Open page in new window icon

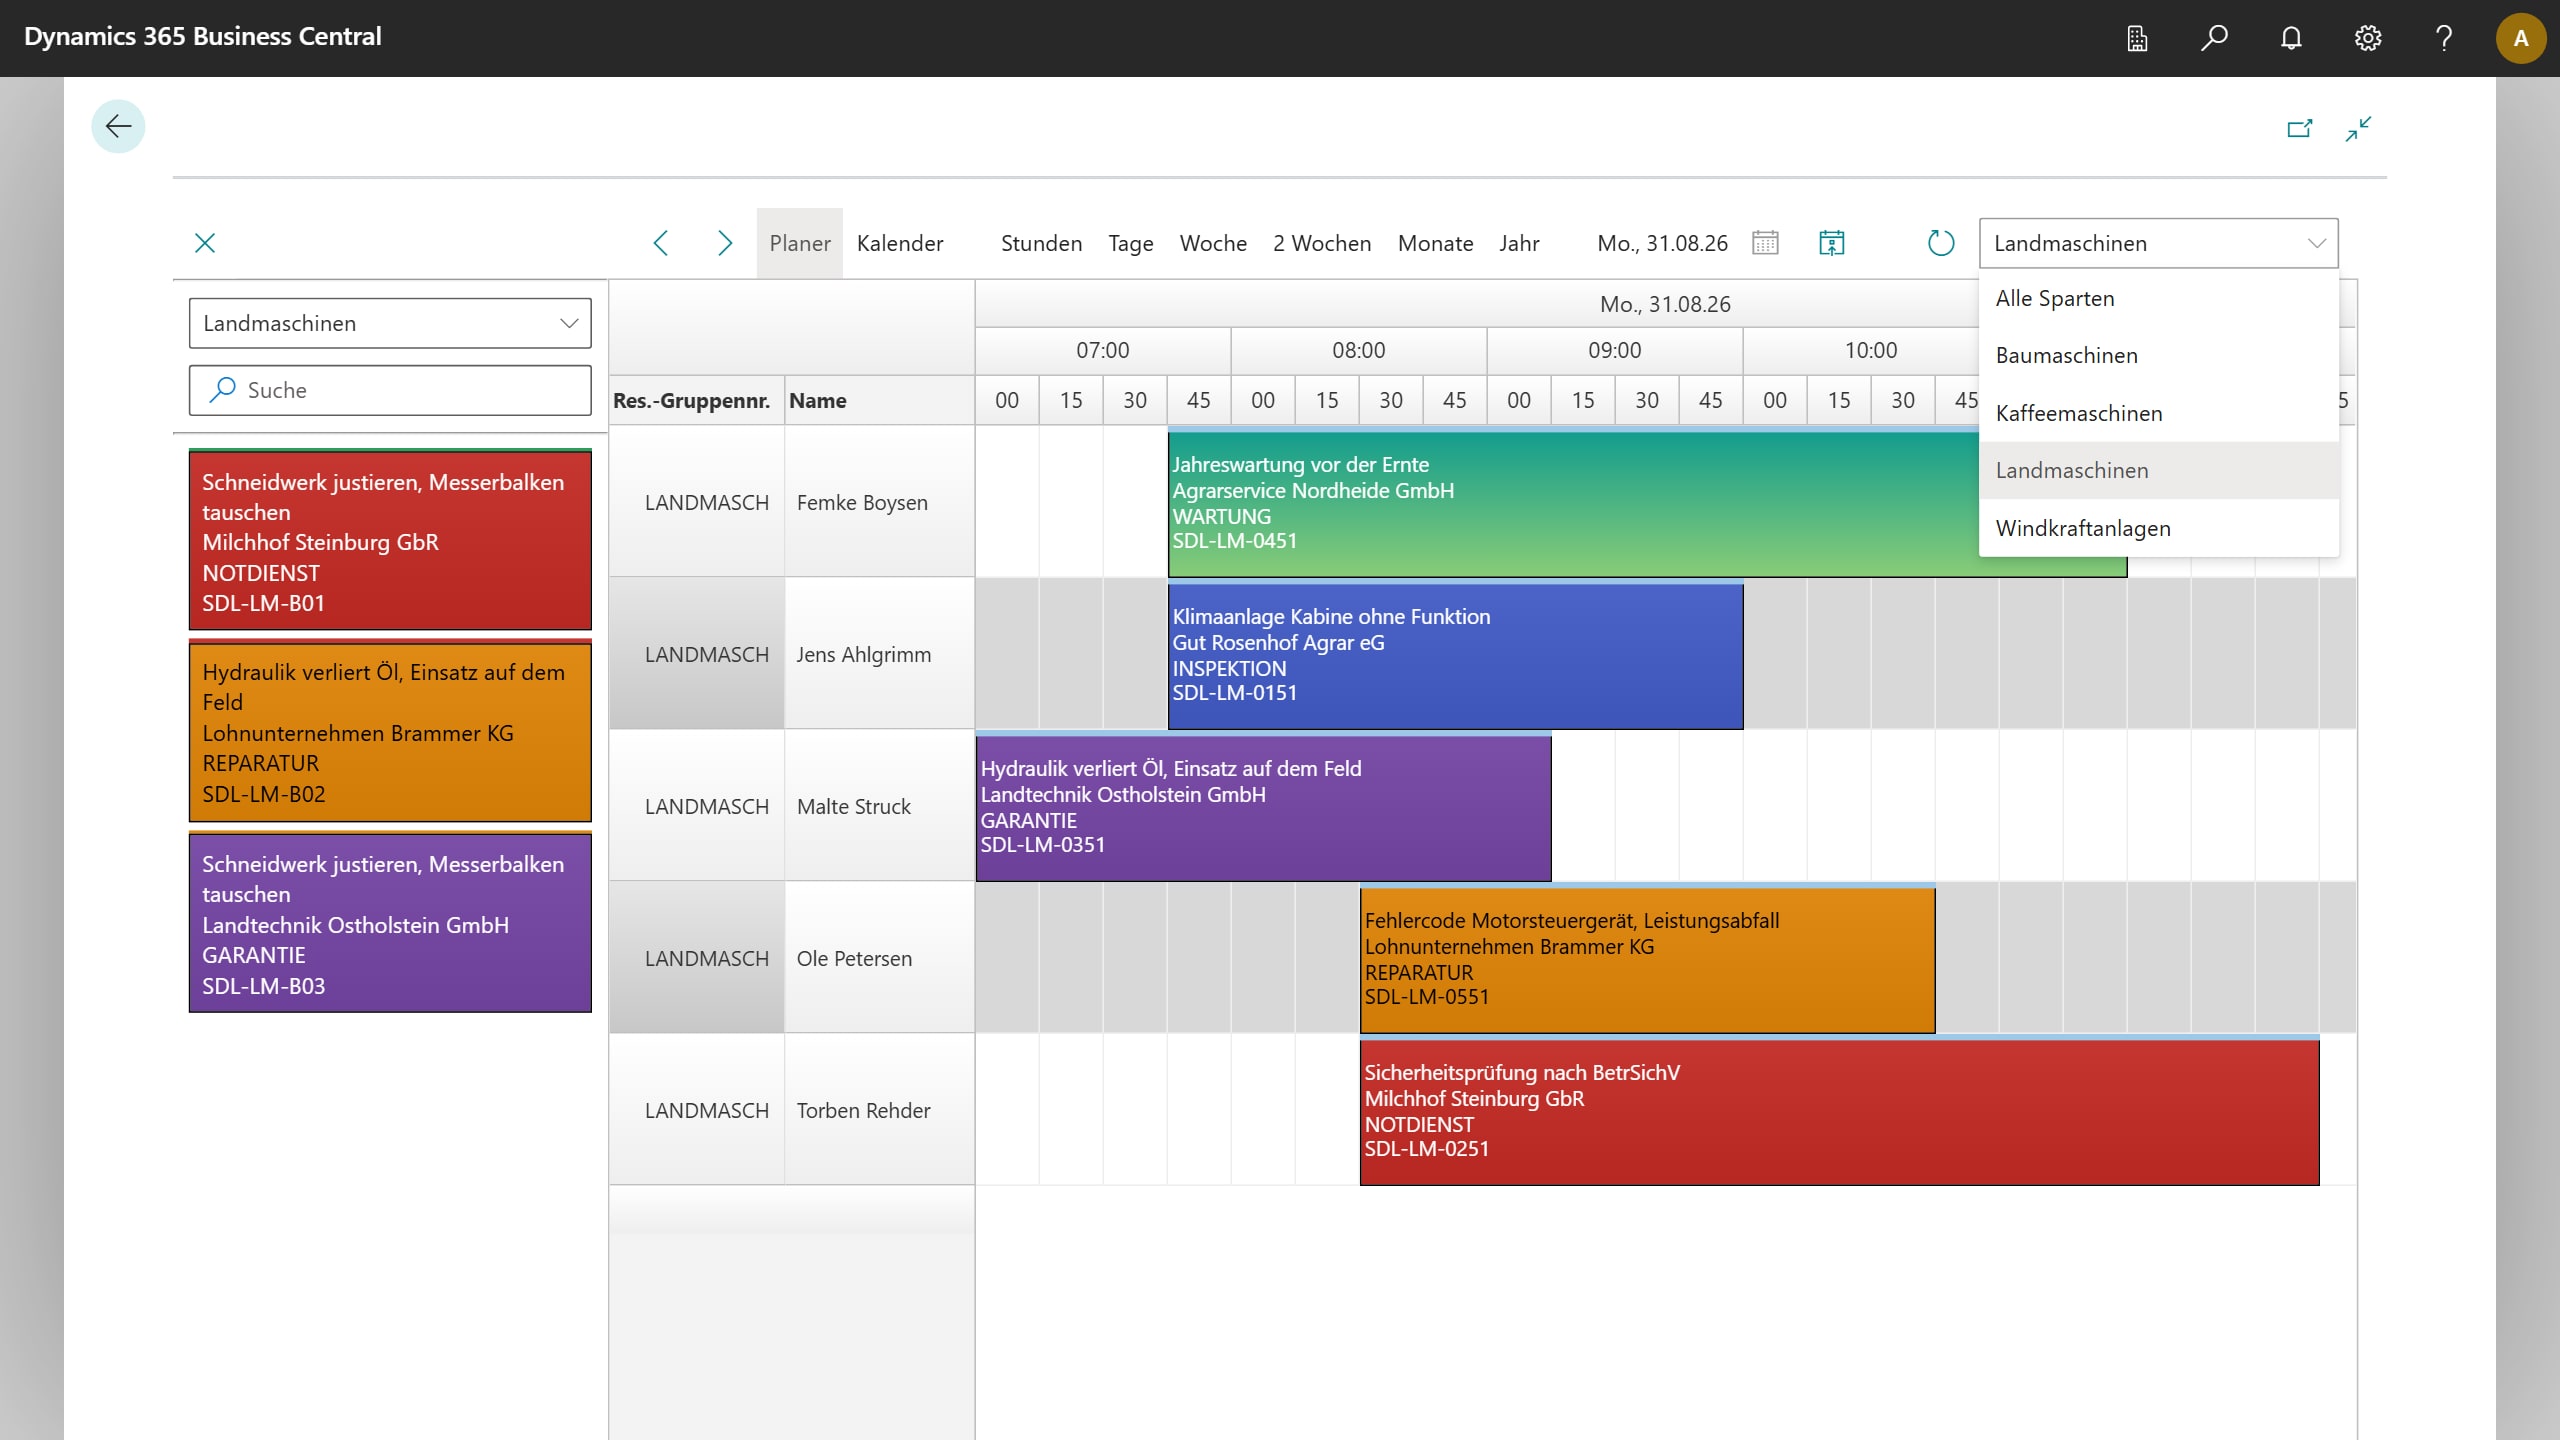click(x=2299, y=128)
